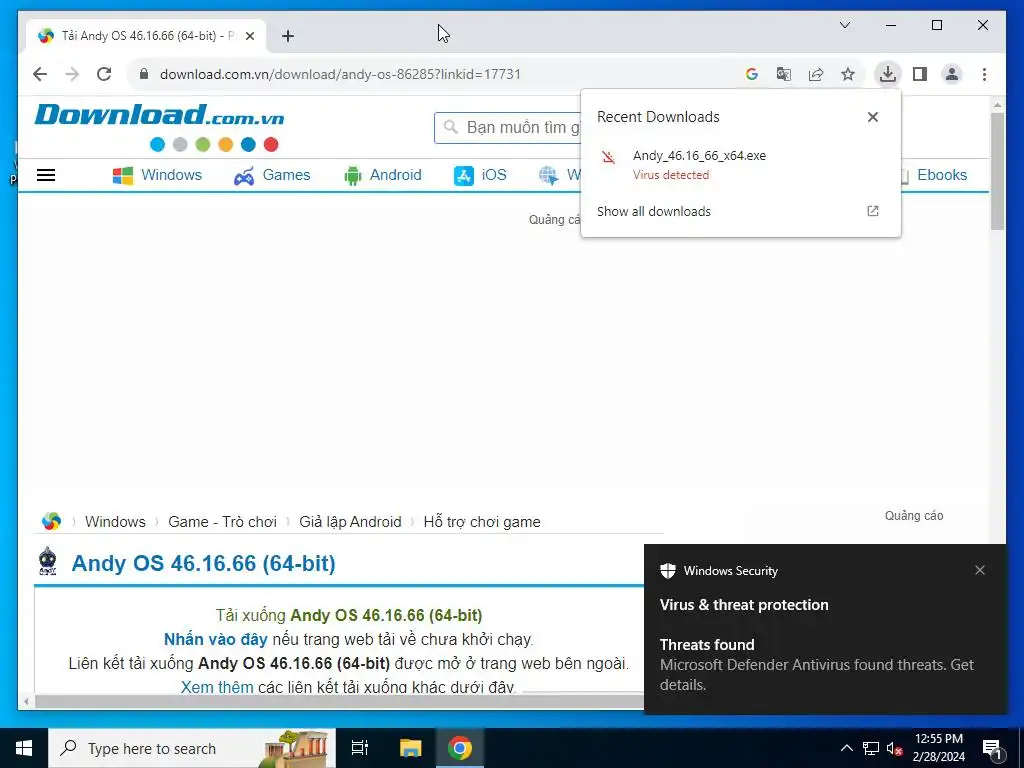The image size is (1024, 768).
Task: Open the Chrome side panel icon
Action: click(x=920, y=74)
